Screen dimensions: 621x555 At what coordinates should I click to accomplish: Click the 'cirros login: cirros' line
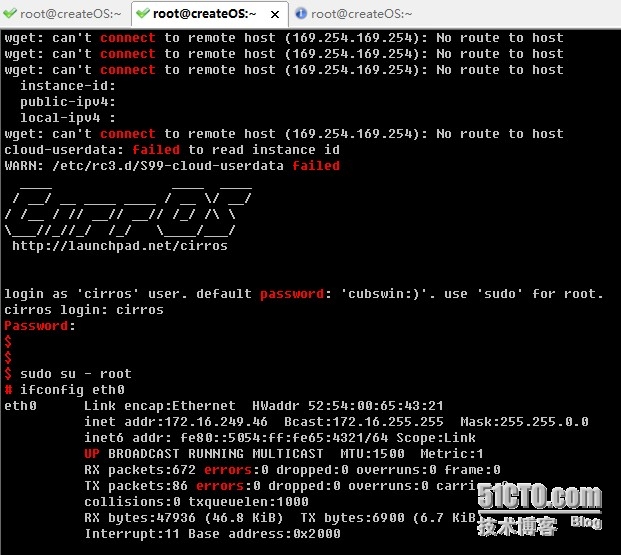[x=84, y=310]
